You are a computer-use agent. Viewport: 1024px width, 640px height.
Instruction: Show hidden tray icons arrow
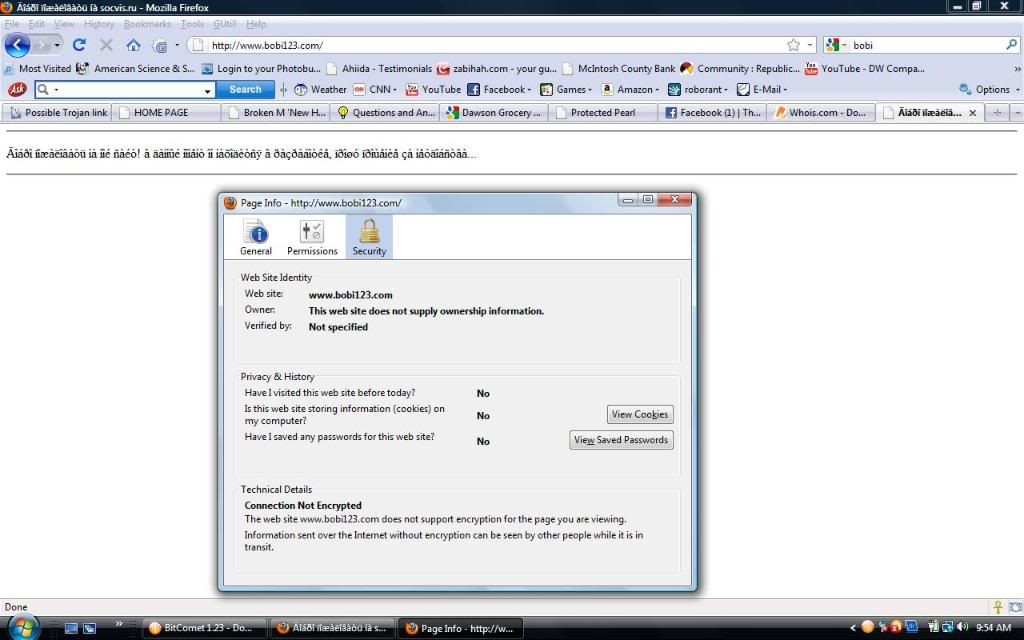click(x=852, y=628)
